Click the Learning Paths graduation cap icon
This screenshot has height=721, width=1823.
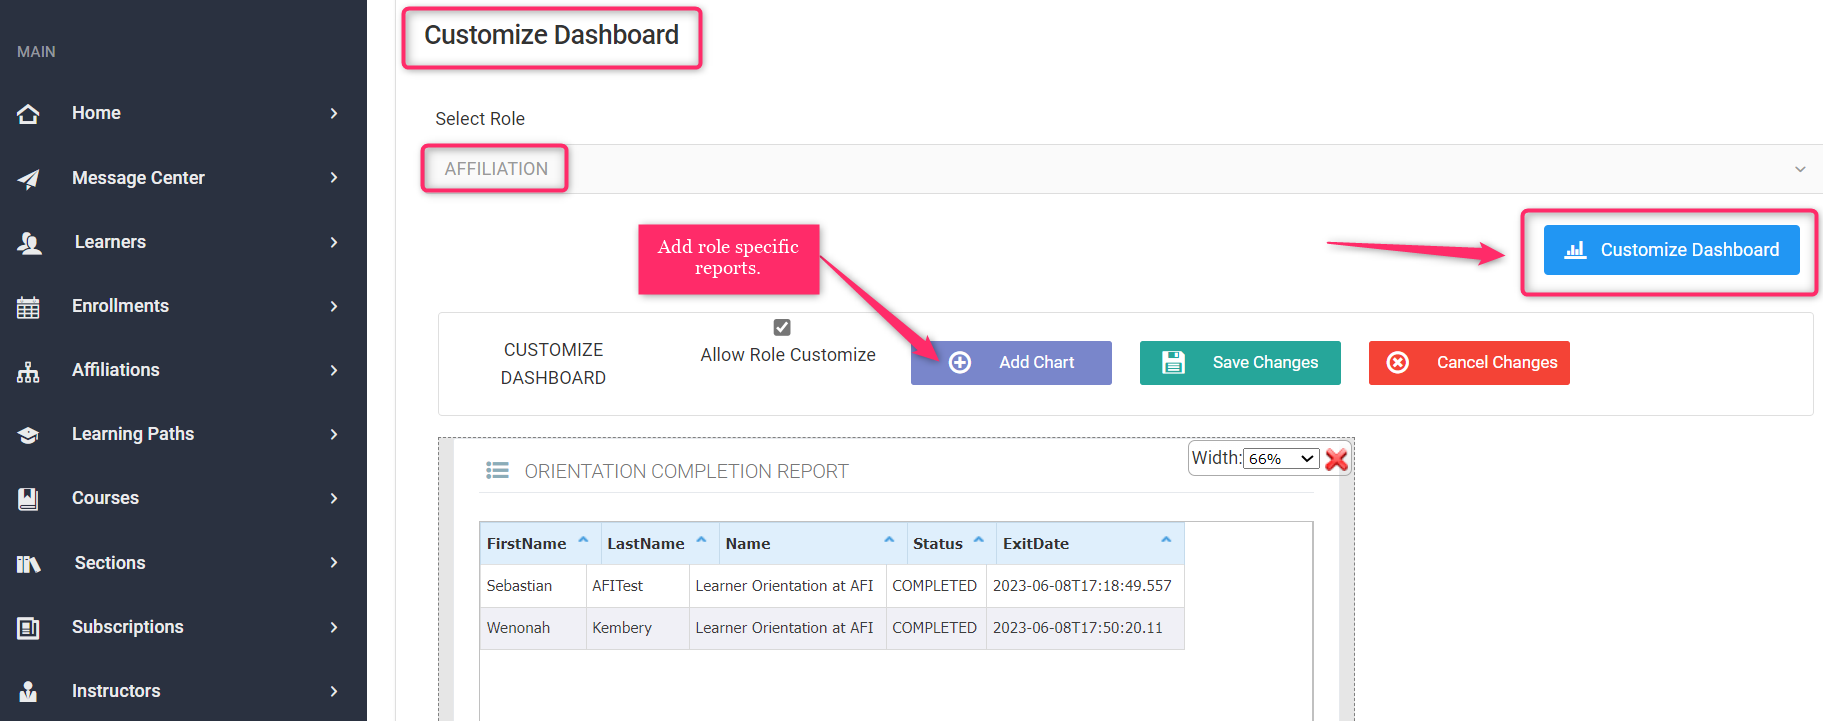click(28, 435)
